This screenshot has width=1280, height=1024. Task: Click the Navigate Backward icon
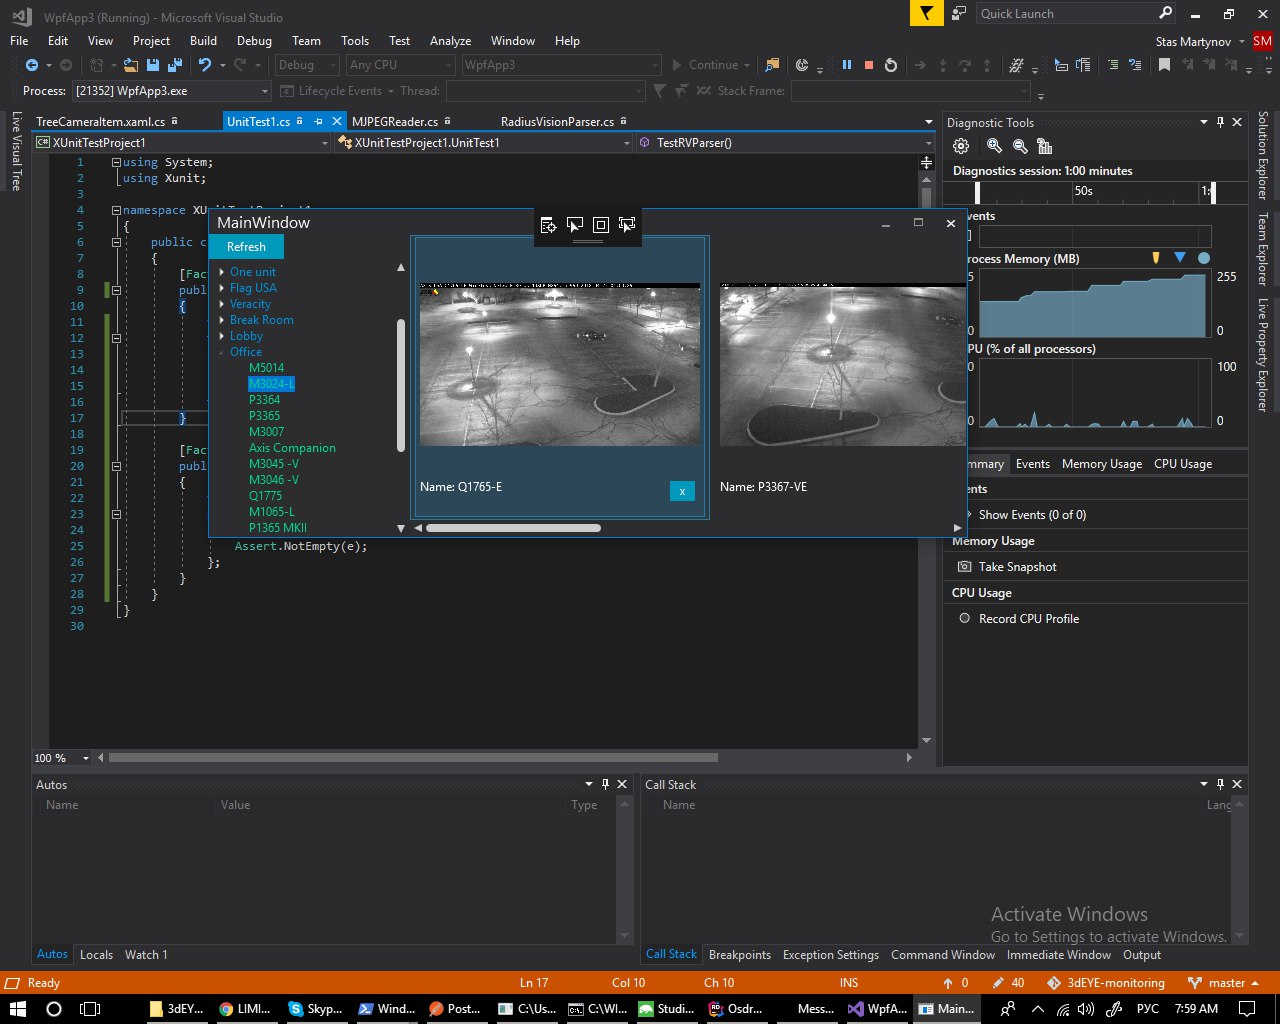coord(32,65)
